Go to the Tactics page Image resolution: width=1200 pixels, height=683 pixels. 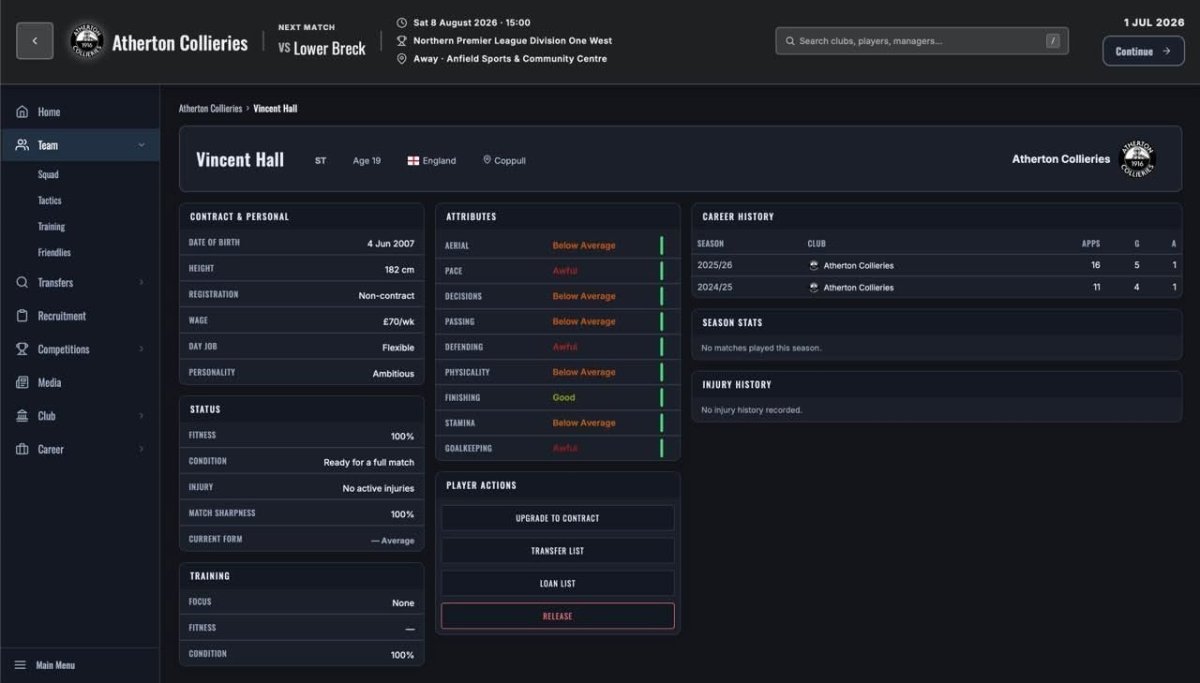[x=49, y=200]
